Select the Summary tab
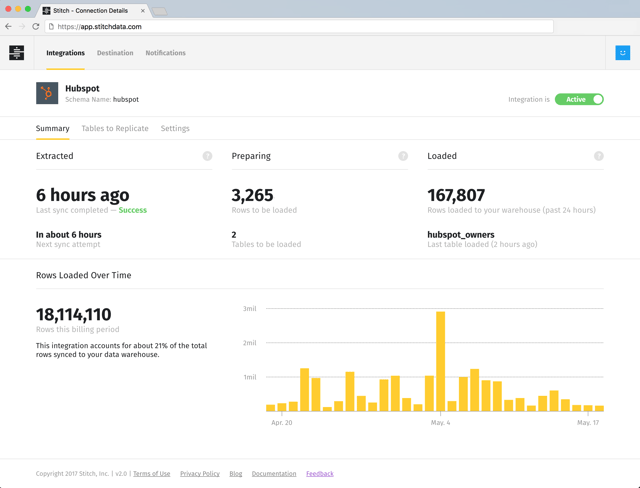 tap(52, 129)
